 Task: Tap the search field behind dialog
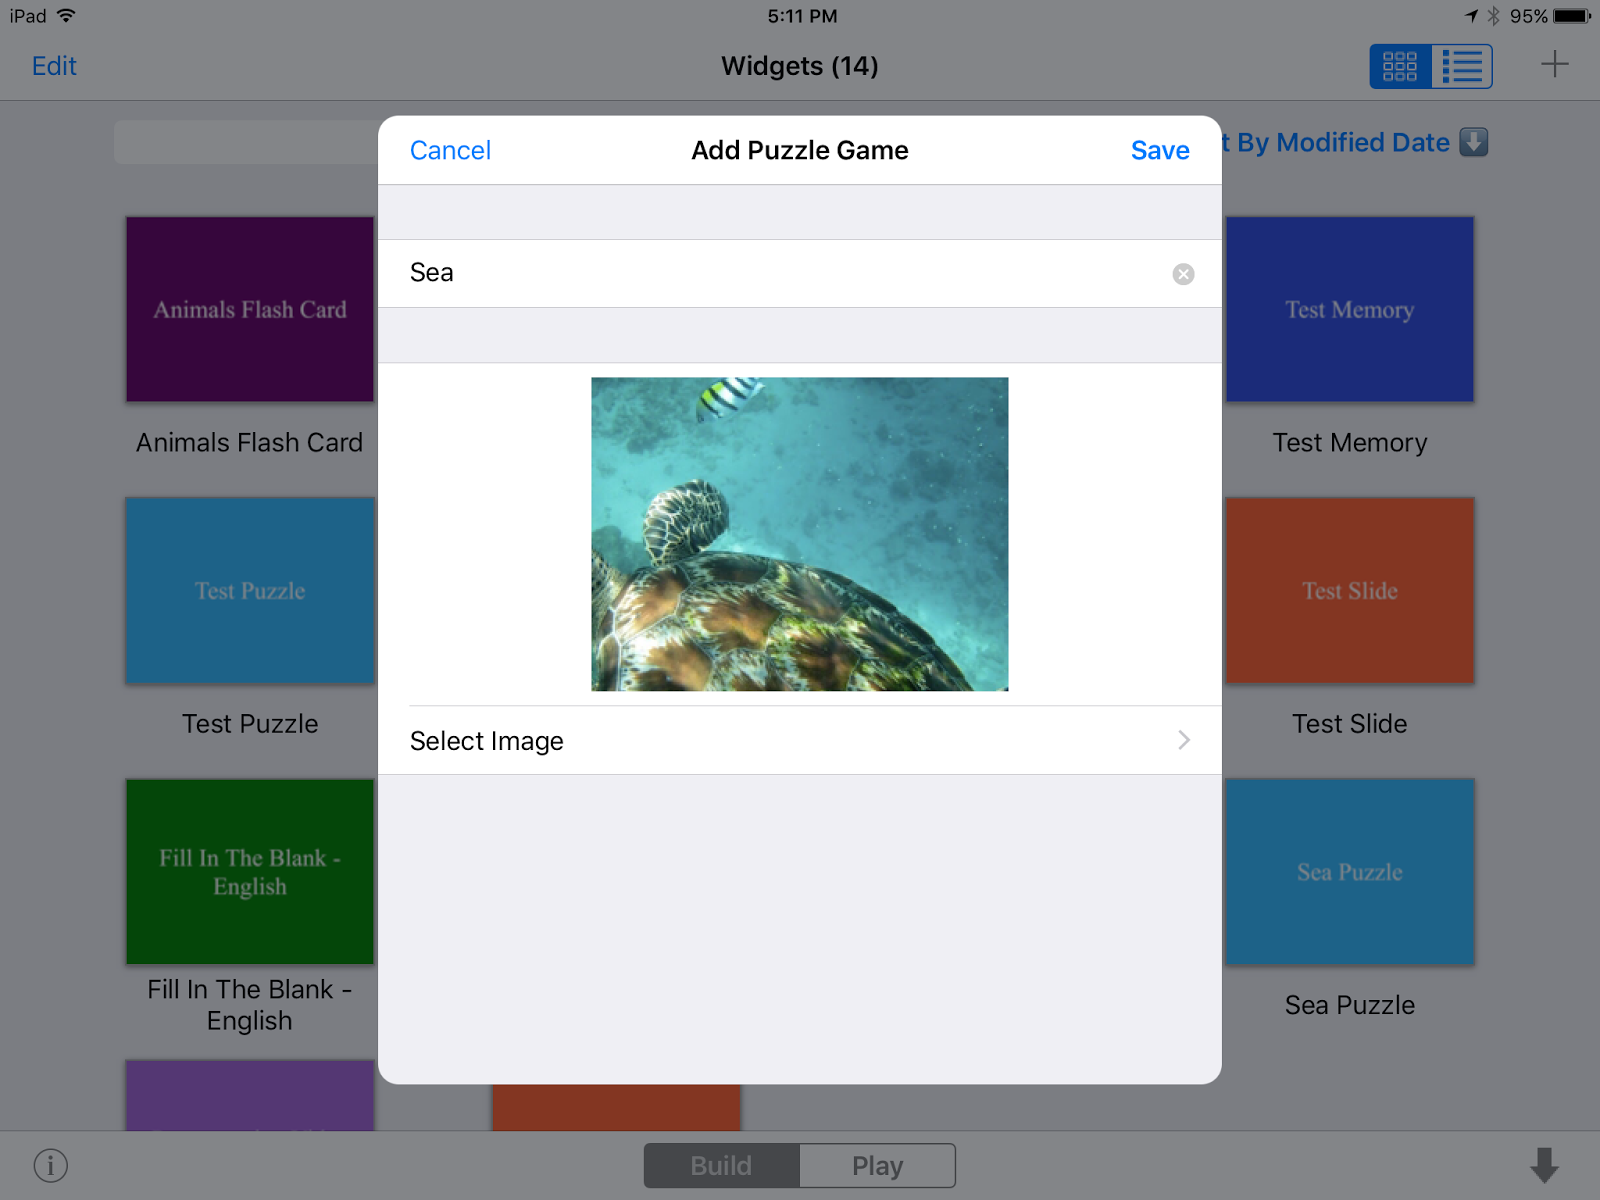click(246, 143)
